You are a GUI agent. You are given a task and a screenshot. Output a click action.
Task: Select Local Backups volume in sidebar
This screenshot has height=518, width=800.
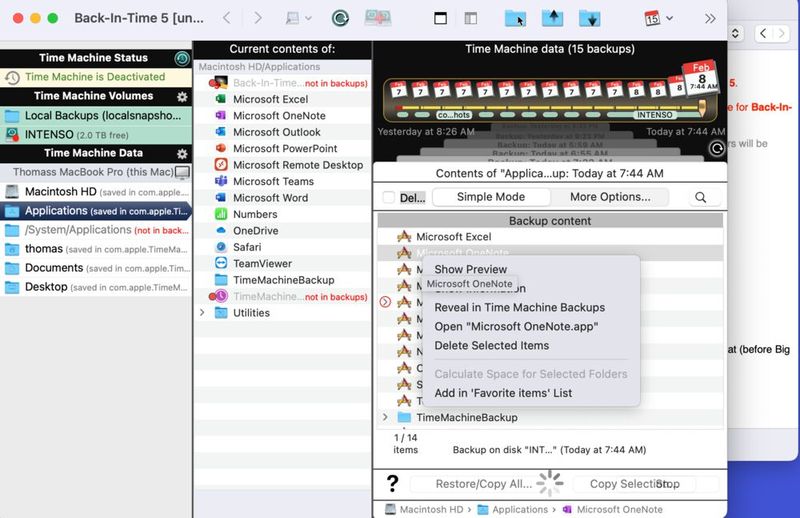(x=96, y=115)
